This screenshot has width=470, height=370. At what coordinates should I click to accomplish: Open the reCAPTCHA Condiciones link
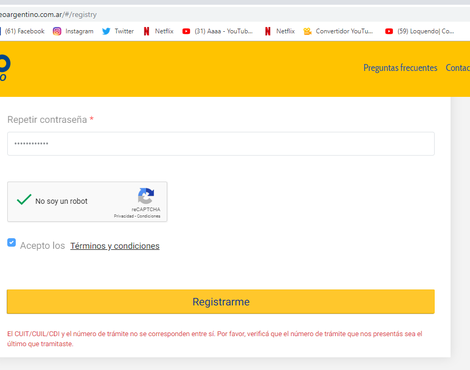coord(149,216)
